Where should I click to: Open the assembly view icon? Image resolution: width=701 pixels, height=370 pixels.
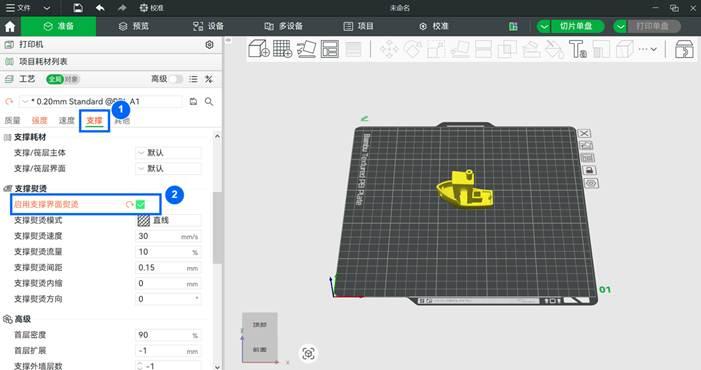684,49
